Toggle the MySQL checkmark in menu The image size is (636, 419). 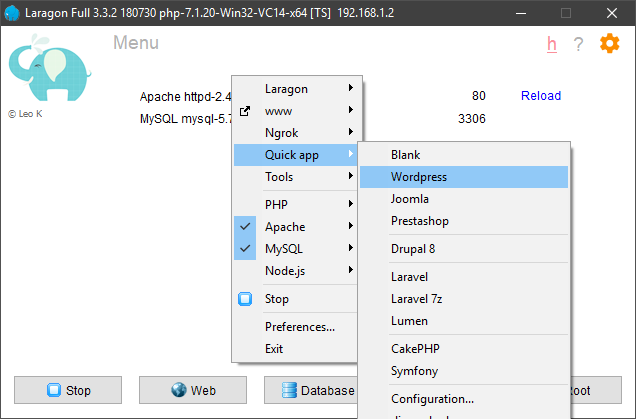click(x=245, y=248)
